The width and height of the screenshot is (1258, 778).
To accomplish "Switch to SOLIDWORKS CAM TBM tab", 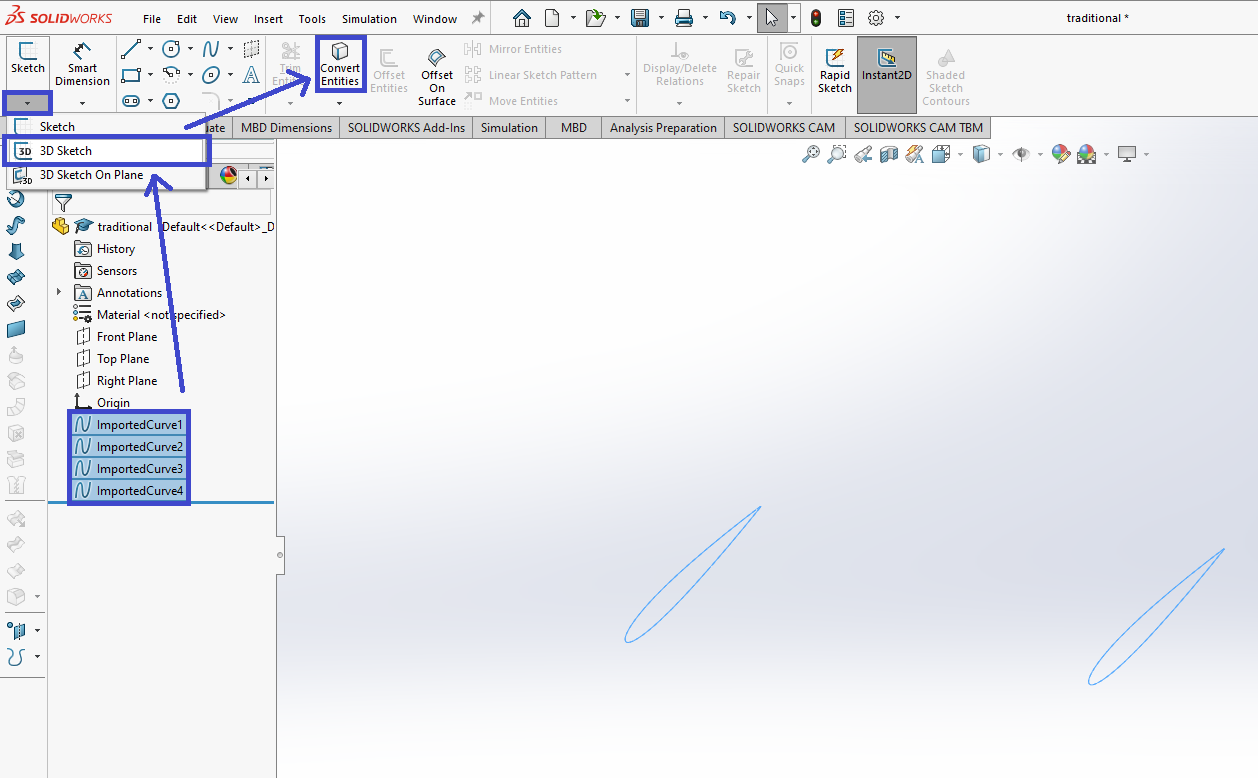I will click(x=918, y=127).
